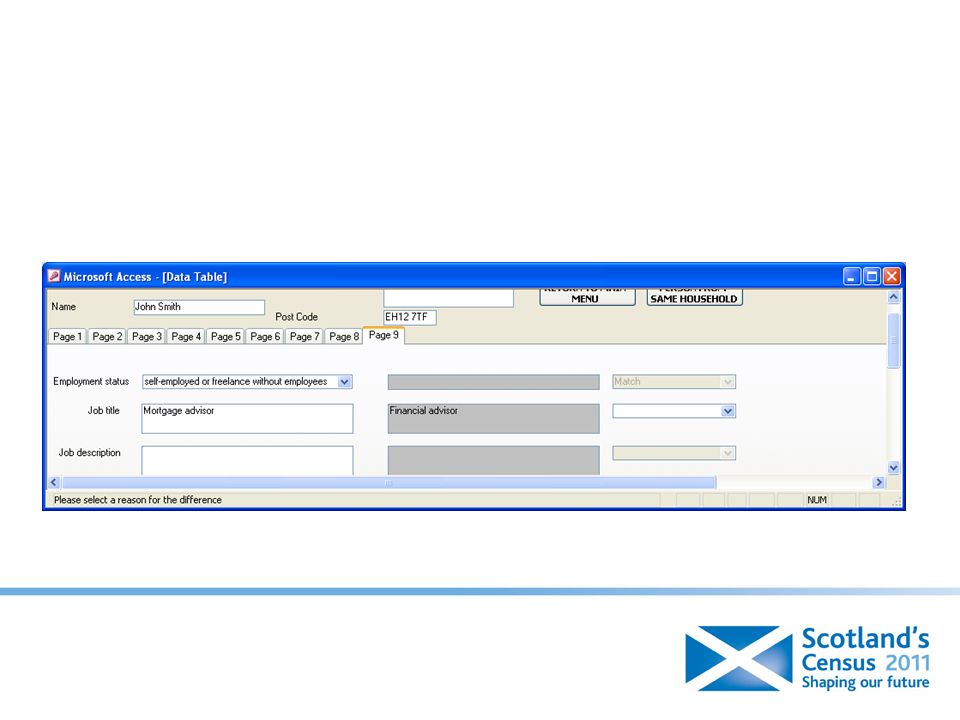Viewport: 960px width, 720px height.
Task: Click the horizontal scrollbar left arrow
Action: click(x=54, y=482)
